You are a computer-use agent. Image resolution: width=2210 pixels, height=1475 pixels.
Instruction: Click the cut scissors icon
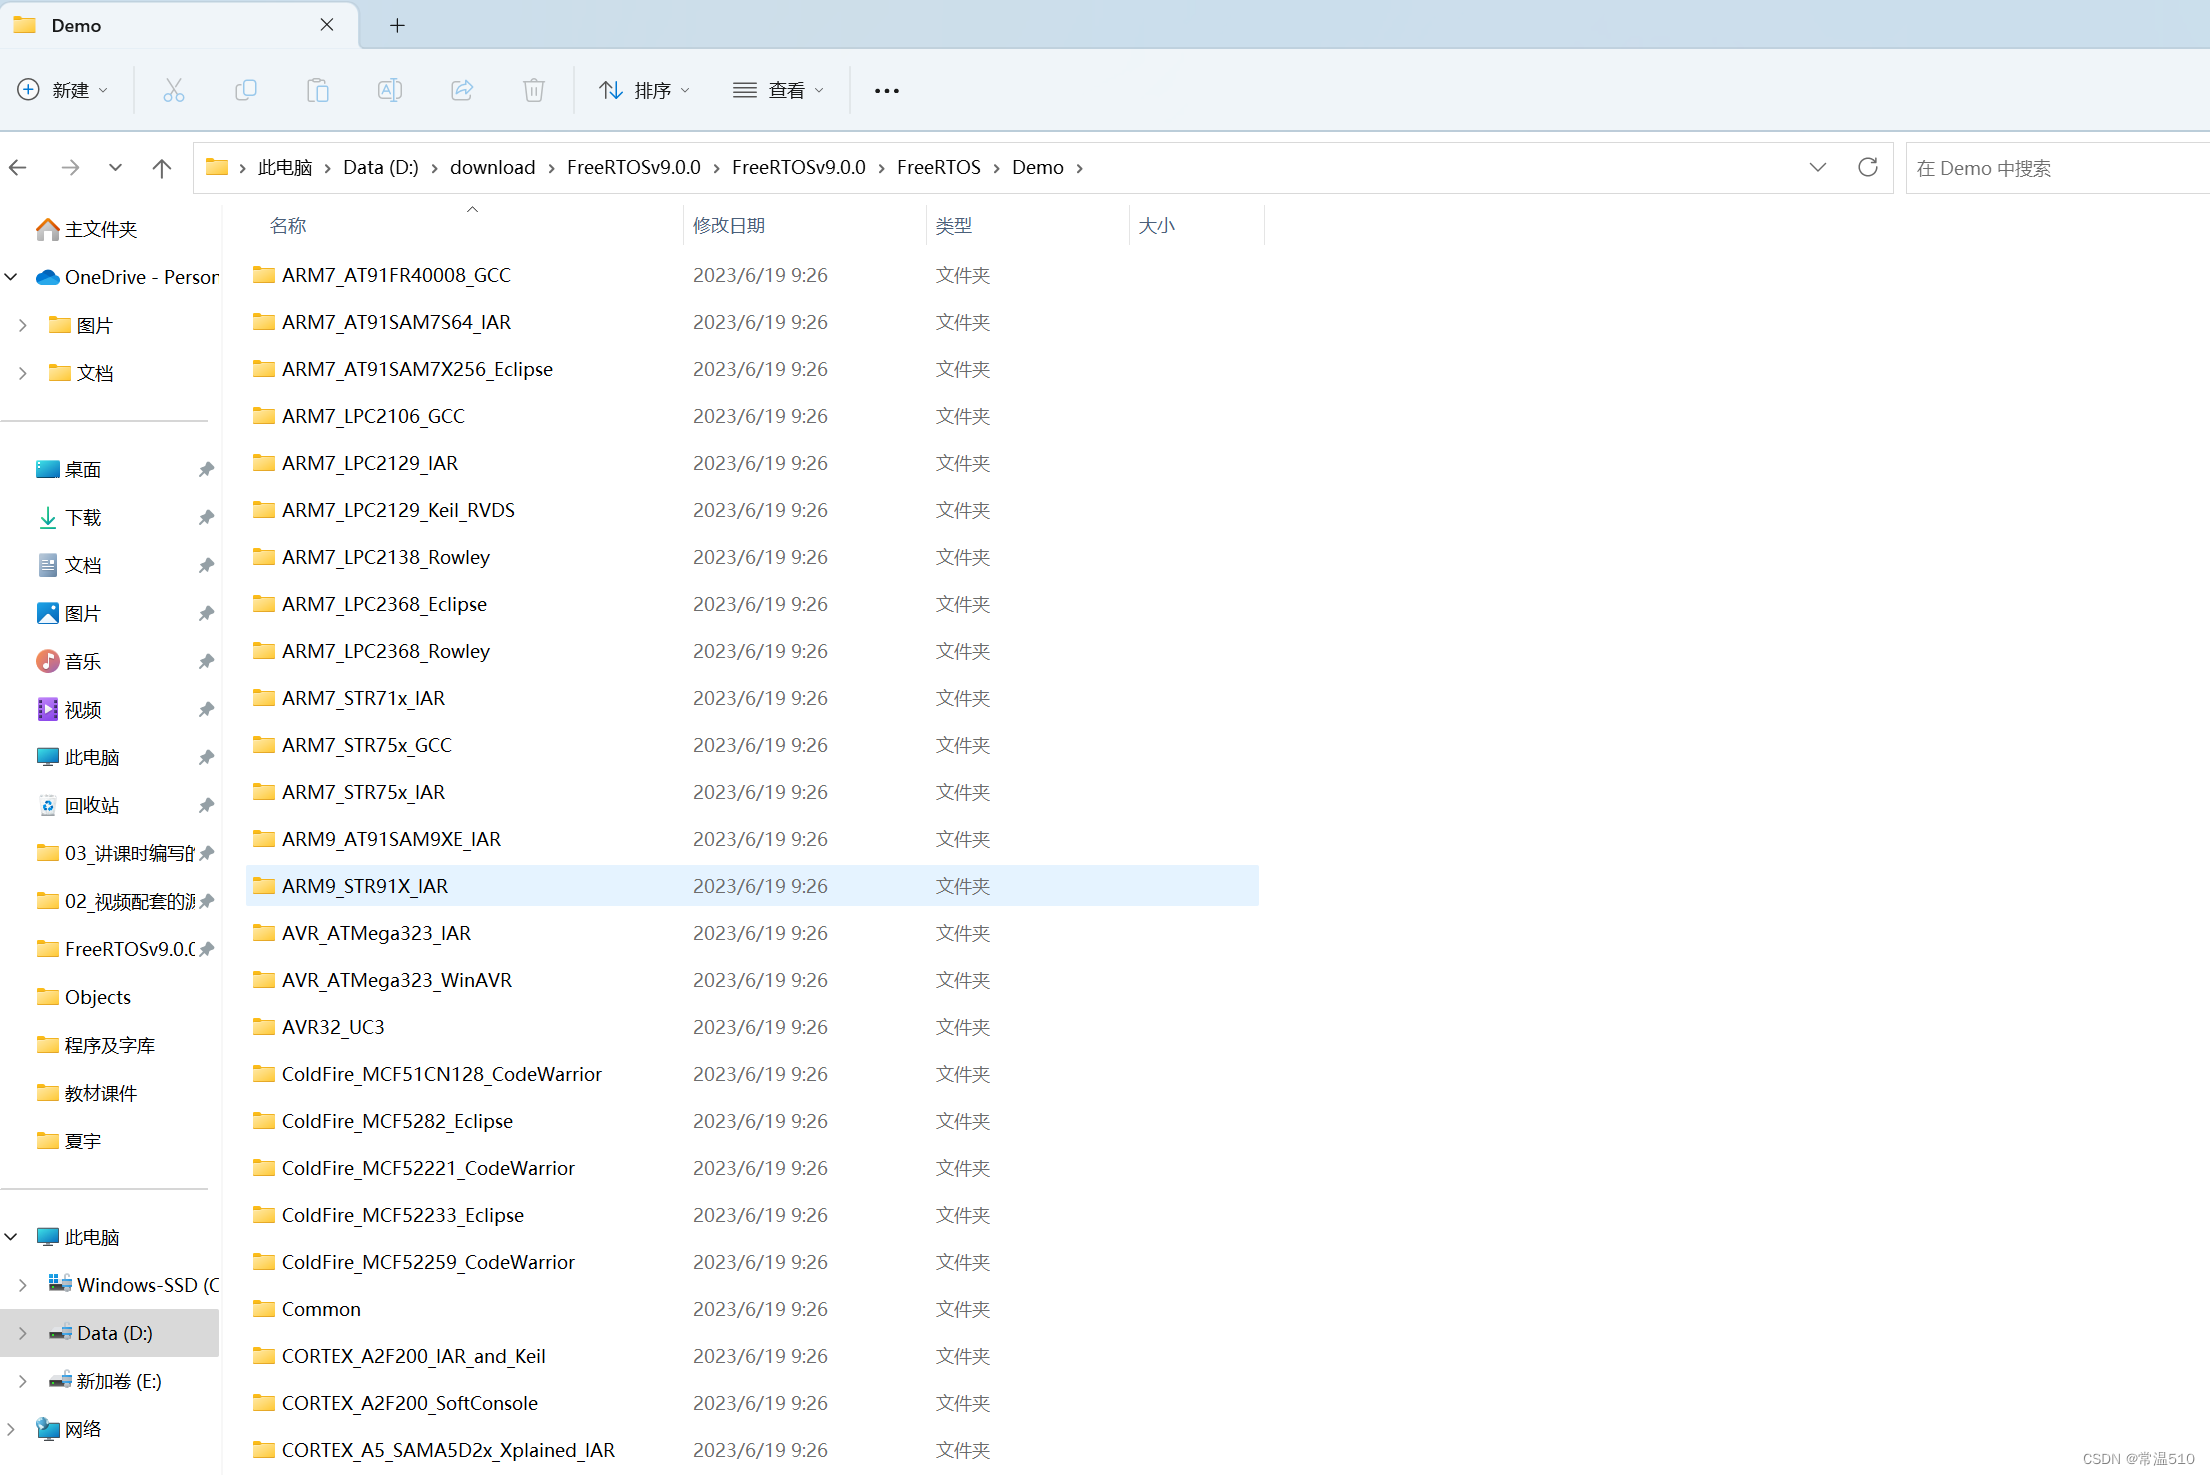click(173, 91)
